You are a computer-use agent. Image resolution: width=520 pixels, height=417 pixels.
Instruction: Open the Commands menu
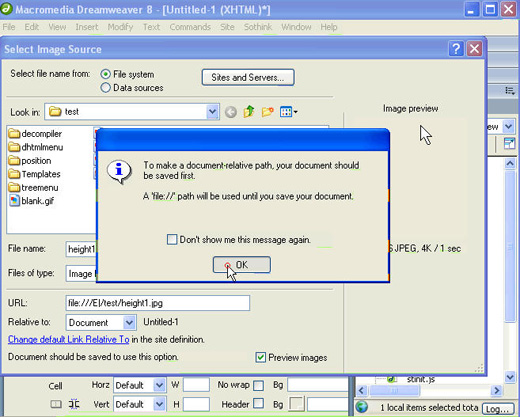click(x=190, y=27)
